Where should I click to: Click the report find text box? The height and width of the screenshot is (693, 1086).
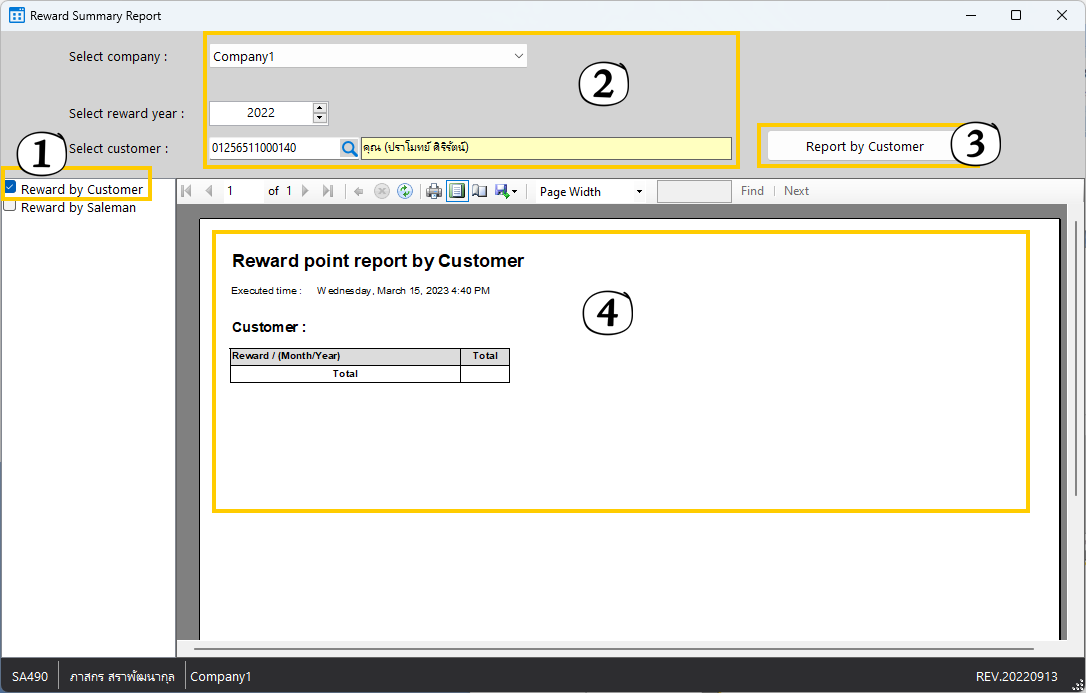tap(693, 191)
